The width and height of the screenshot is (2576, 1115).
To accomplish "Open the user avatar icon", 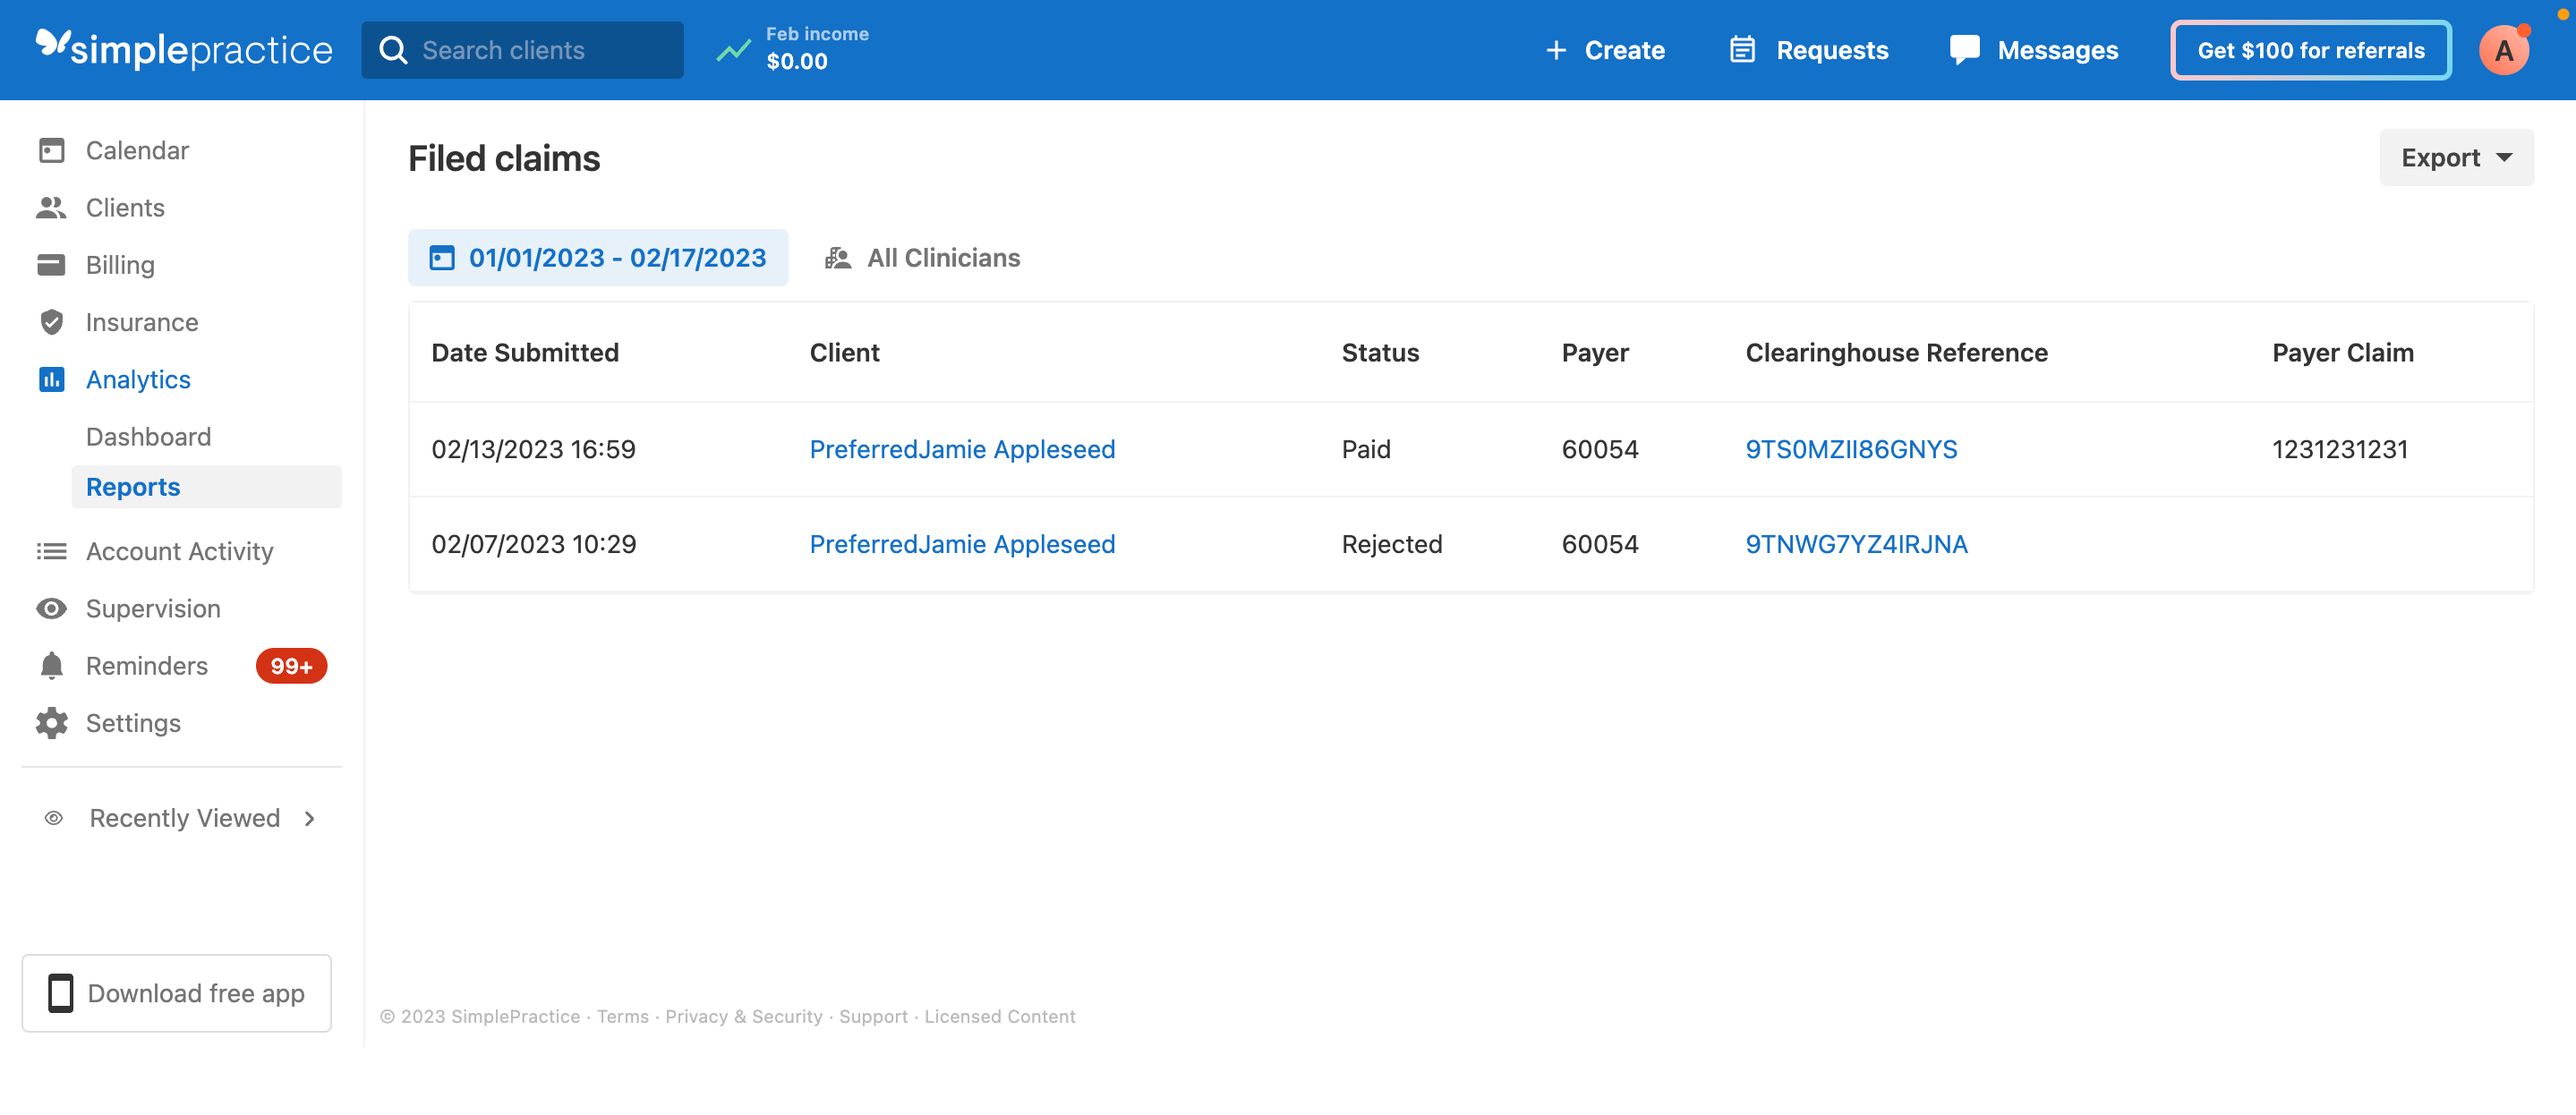I will pos(2503,51).
